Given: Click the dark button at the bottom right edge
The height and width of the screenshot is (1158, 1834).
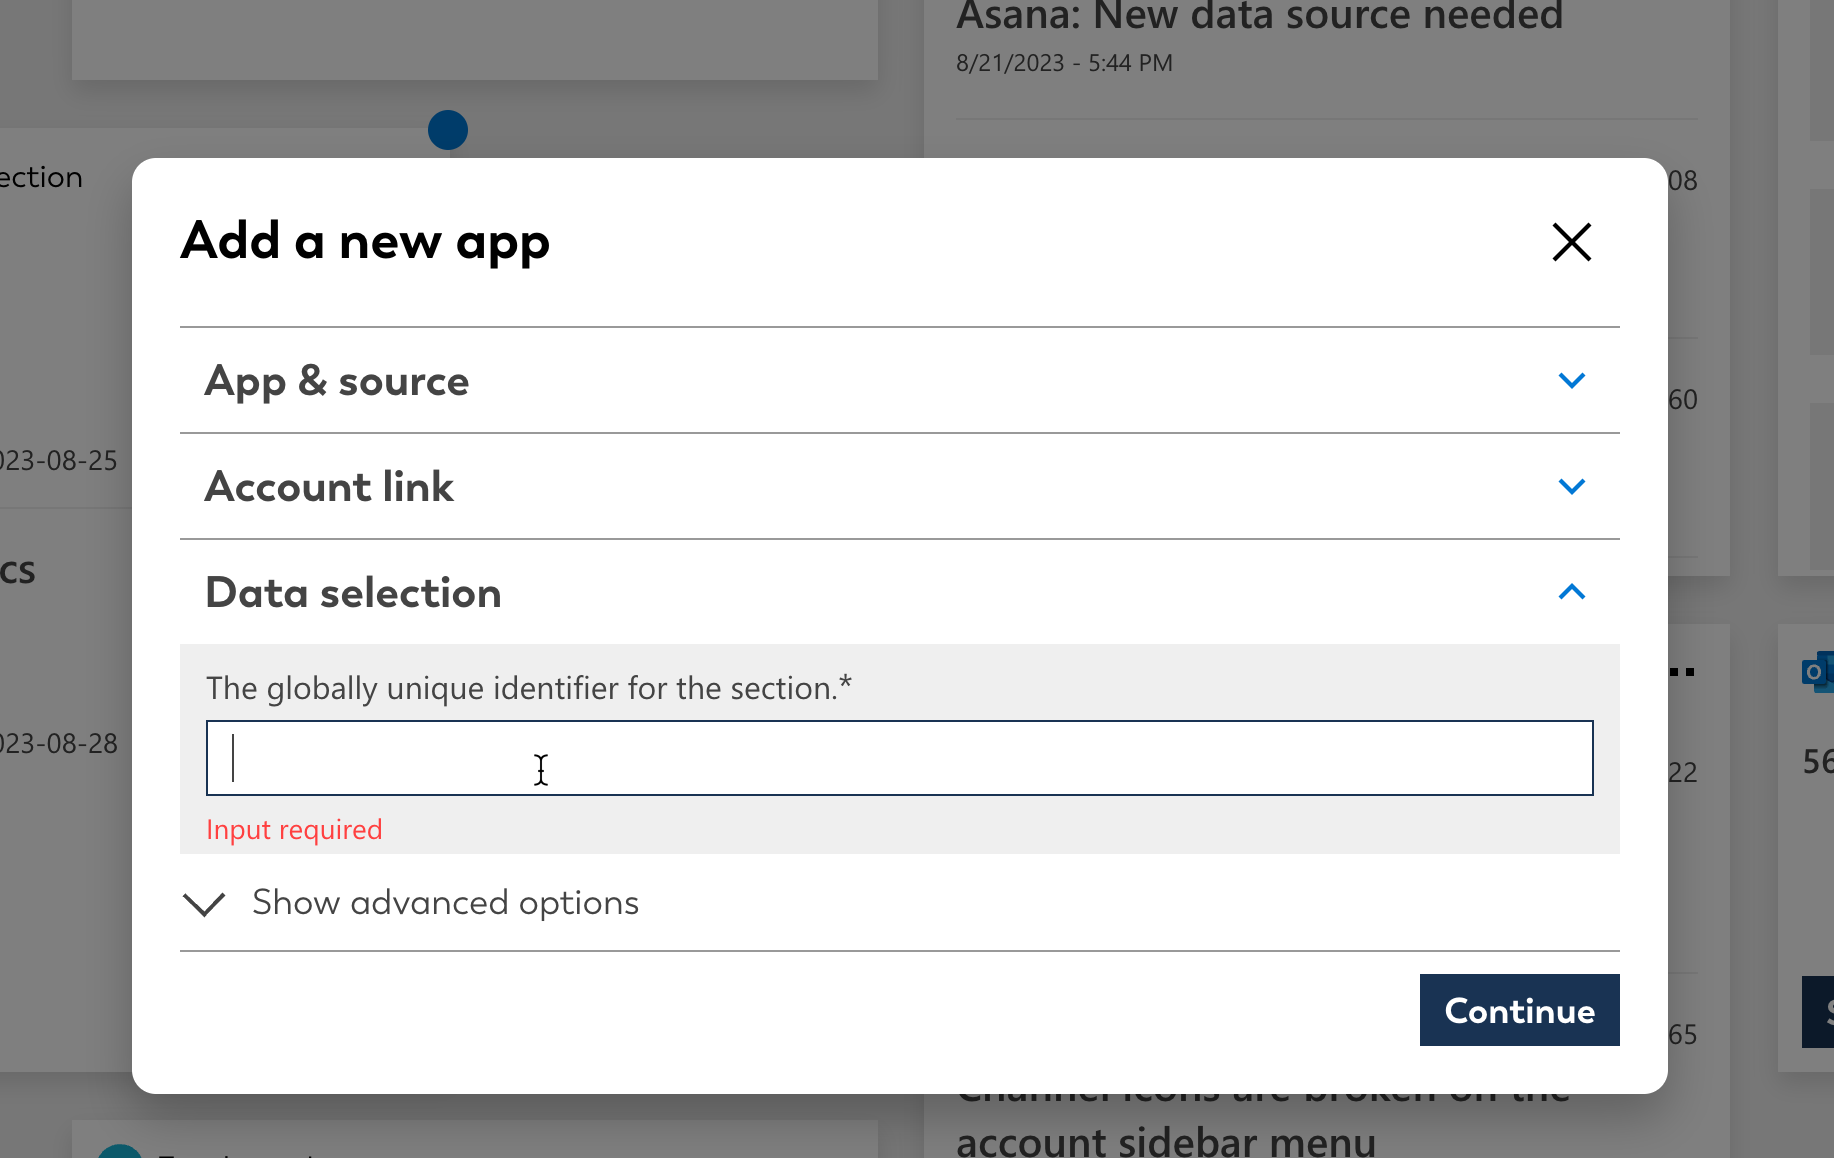Looking at the screenshot, I should tap(1820, 1011).
